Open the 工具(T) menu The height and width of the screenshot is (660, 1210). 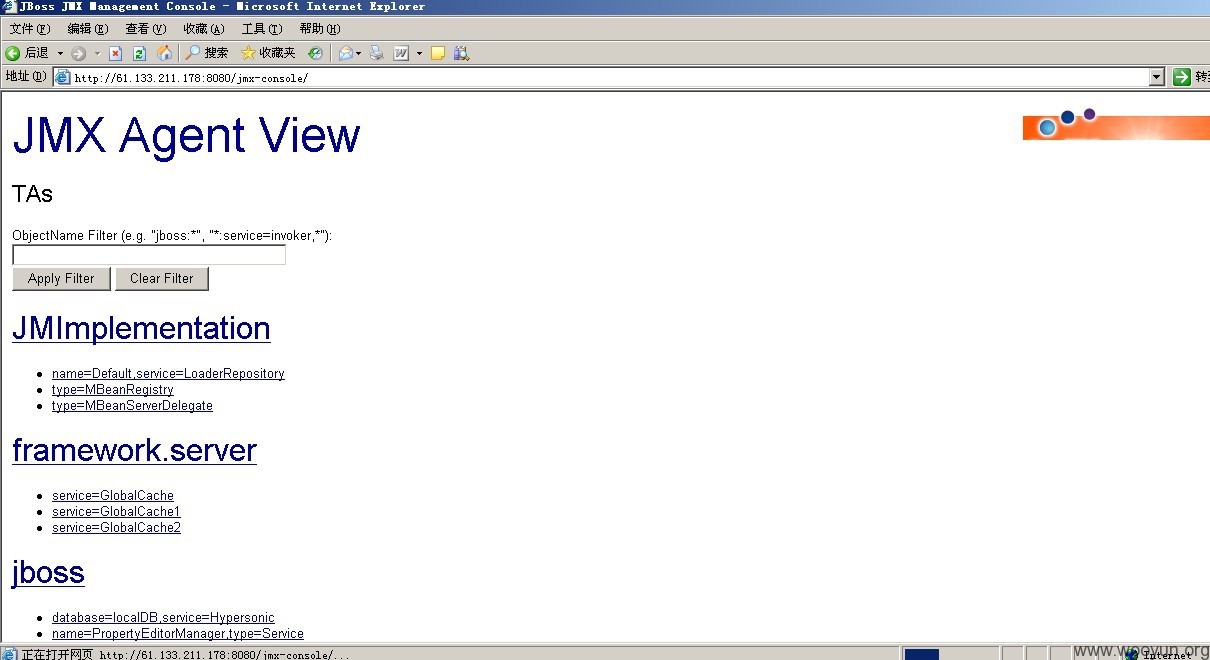point(261,29)
